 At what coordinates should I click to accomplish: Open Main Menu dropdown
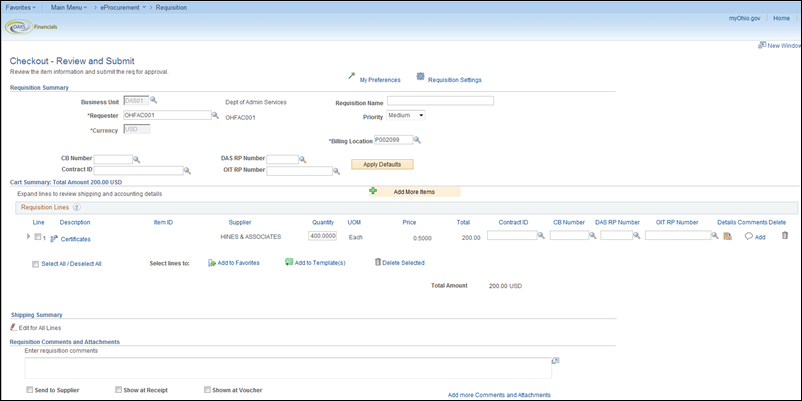[x=69, y=8]
